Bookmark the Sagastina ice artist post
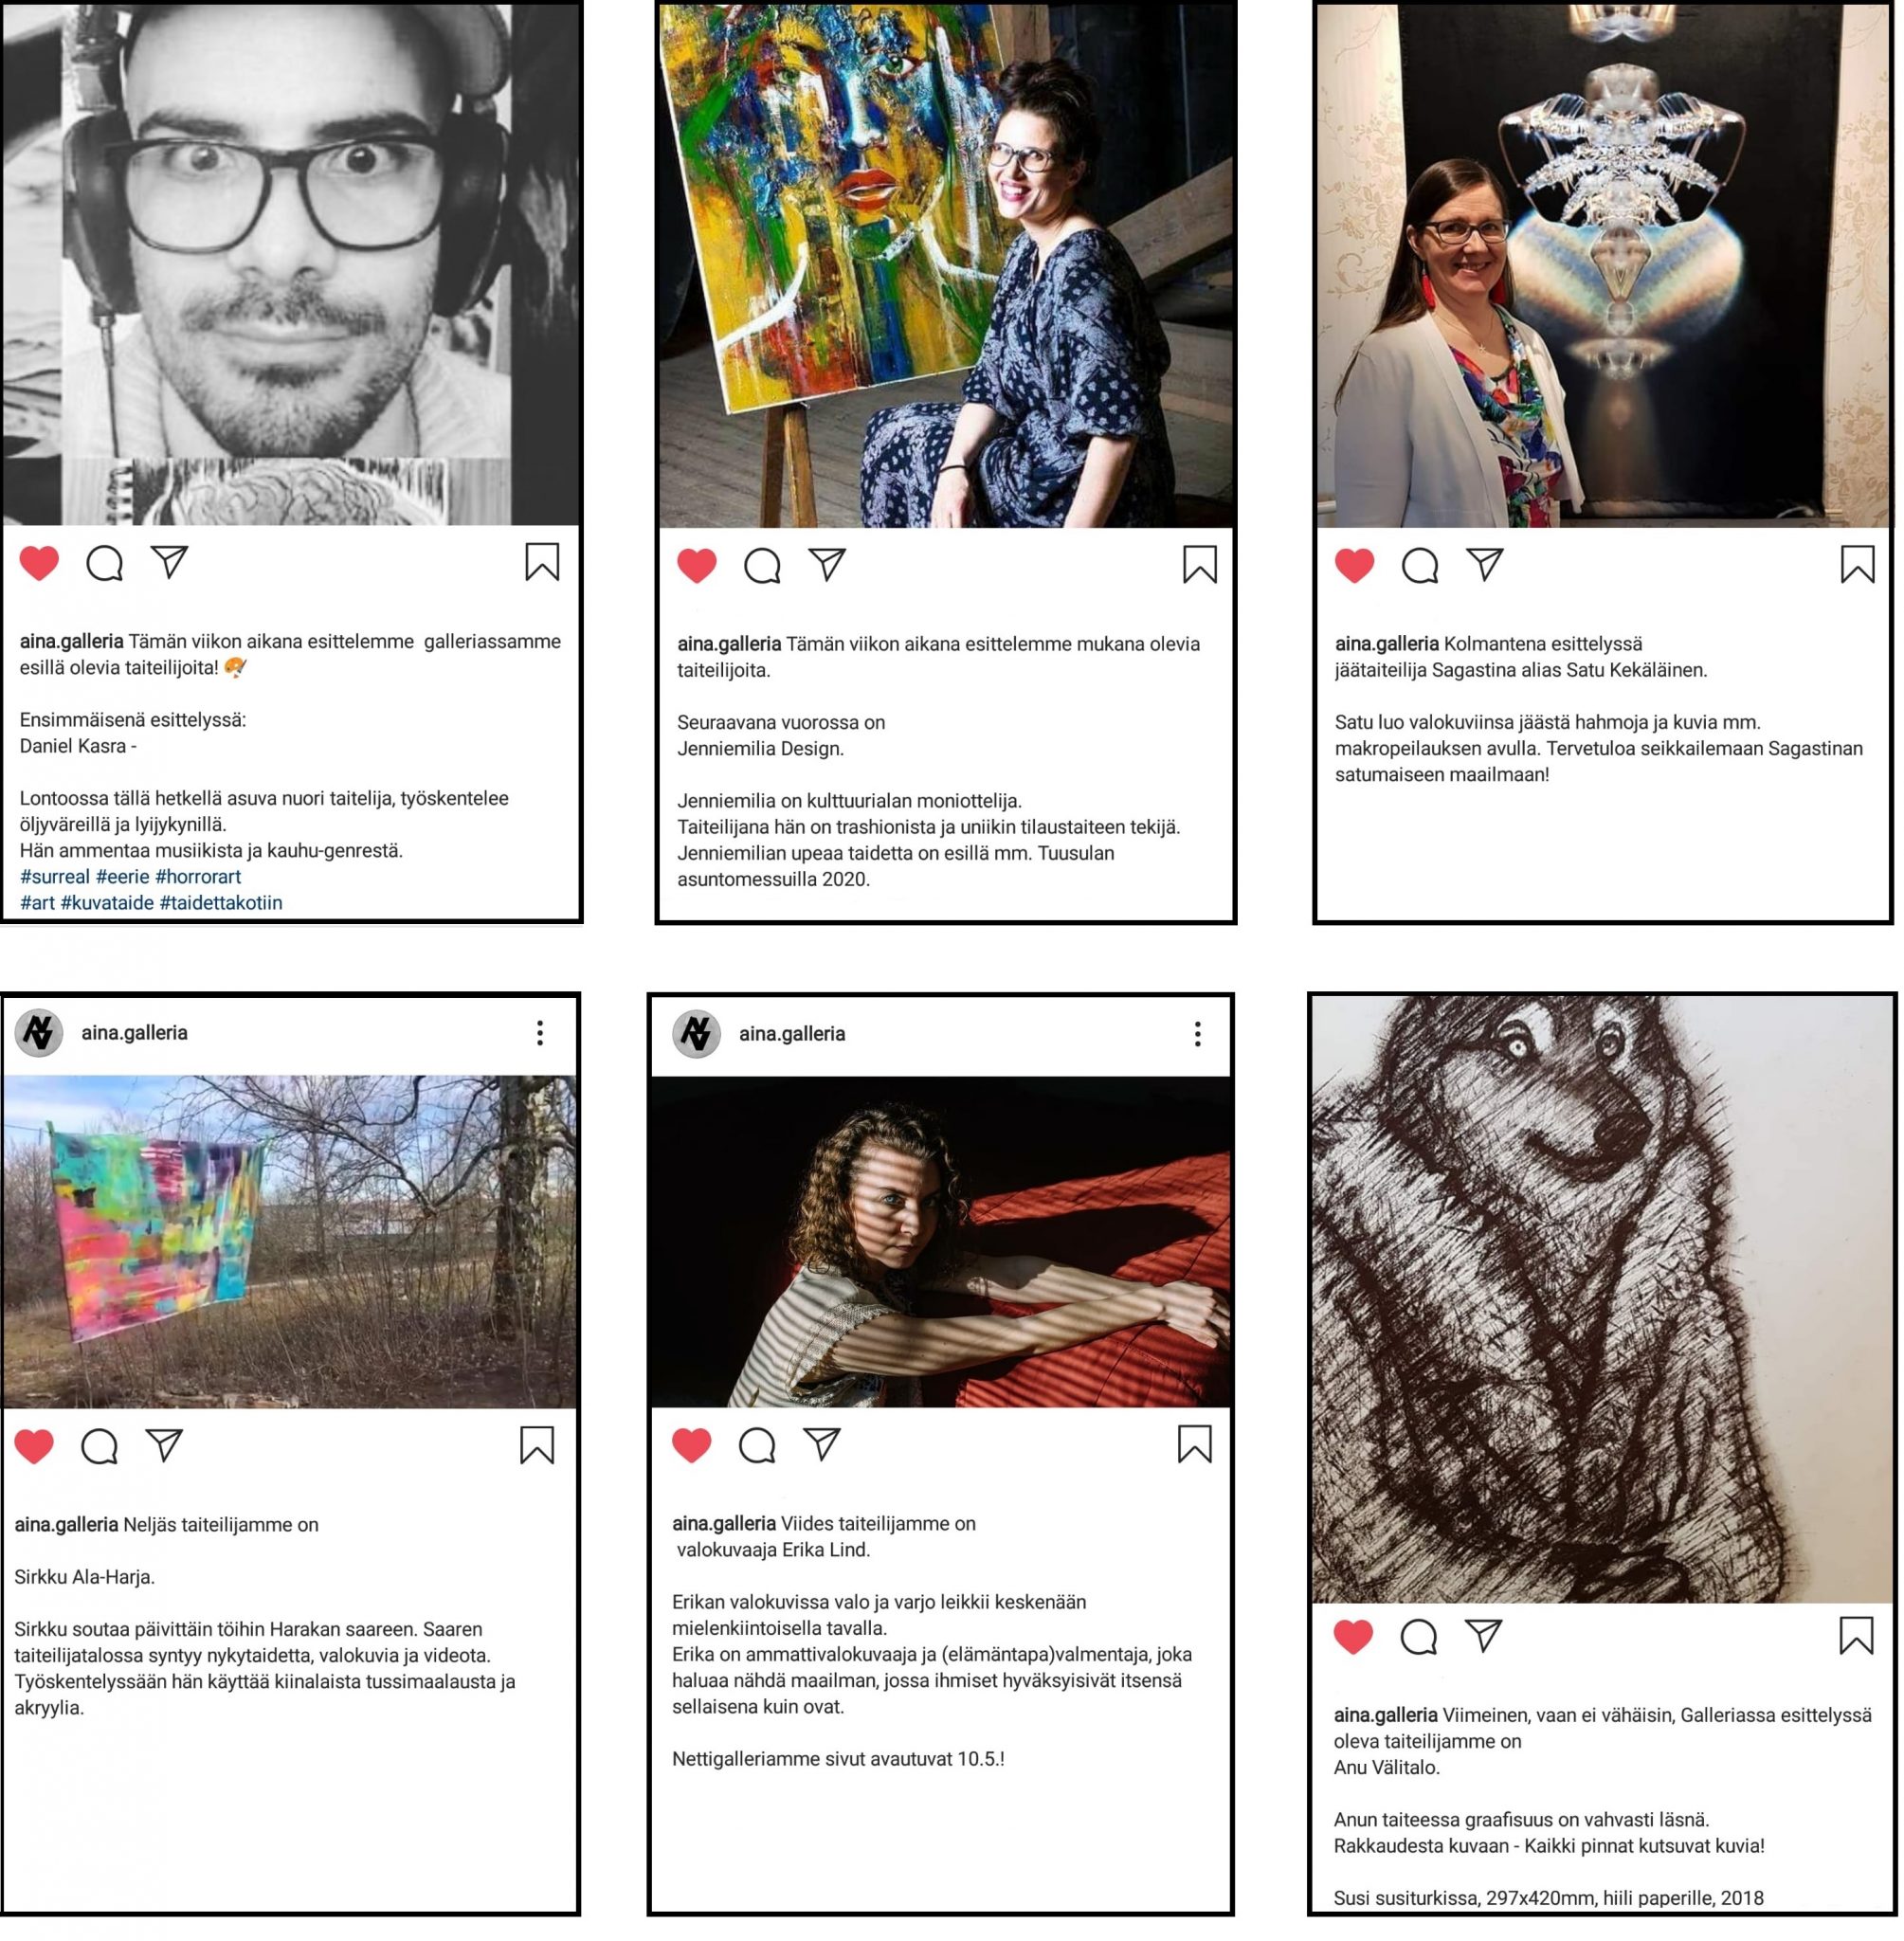The width and height of the screenshot is (1904, 1941). pyautogui.click(x=1857, y=564)
